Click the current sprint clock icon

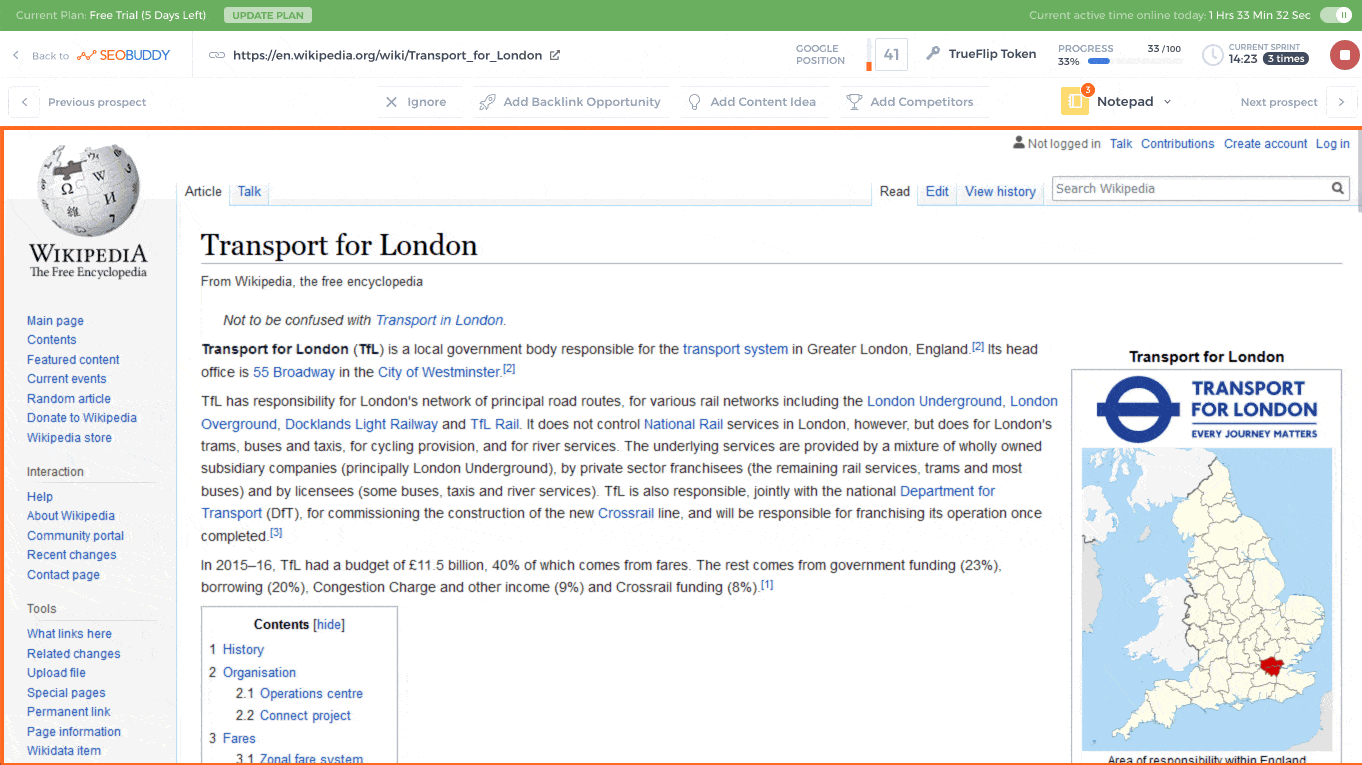coord(1212,55)
